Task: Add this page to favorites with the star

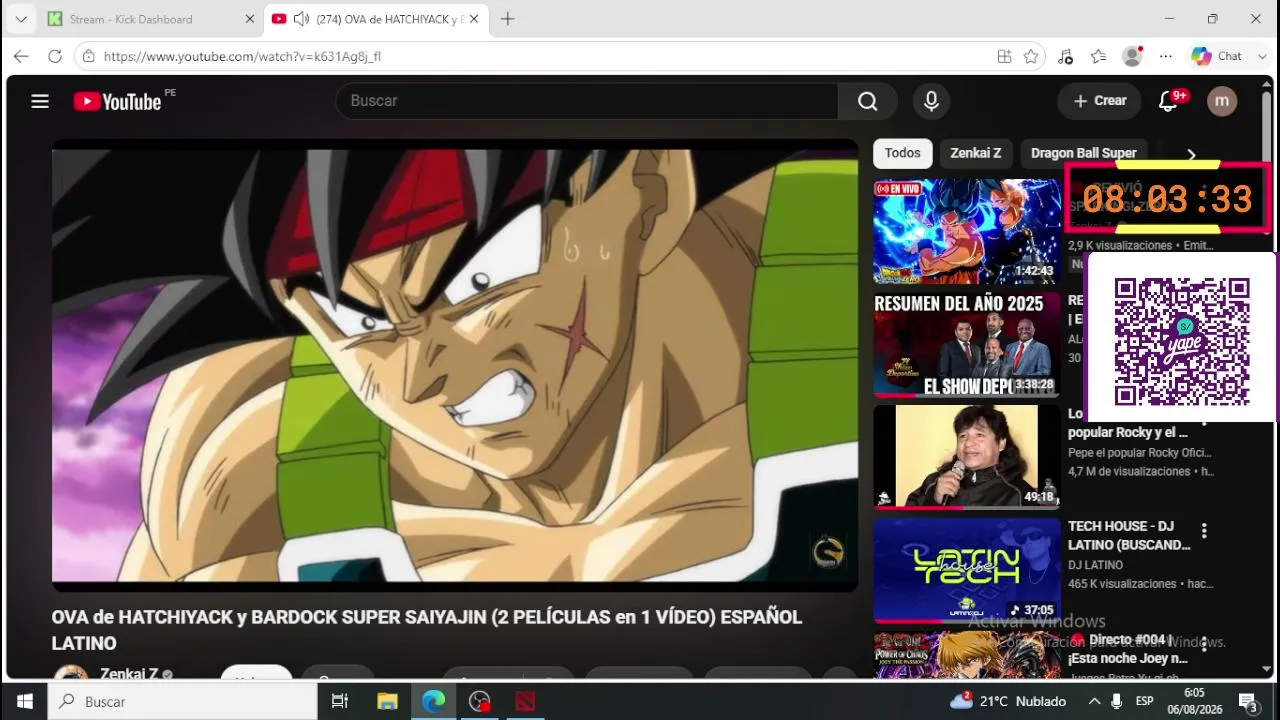Action: click(x=1031, y=56)
